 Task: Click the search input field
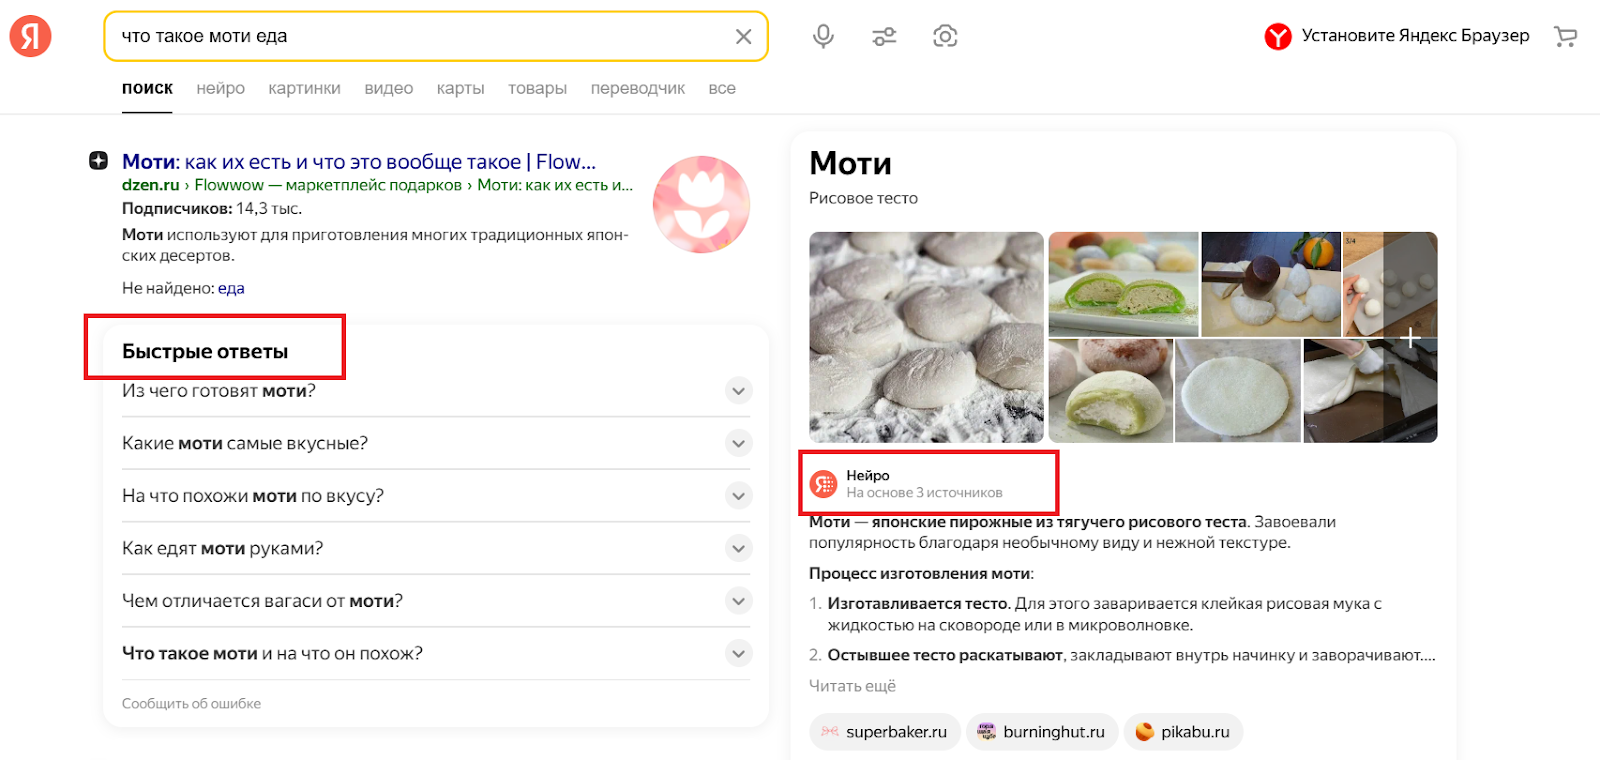click(420, 37)
